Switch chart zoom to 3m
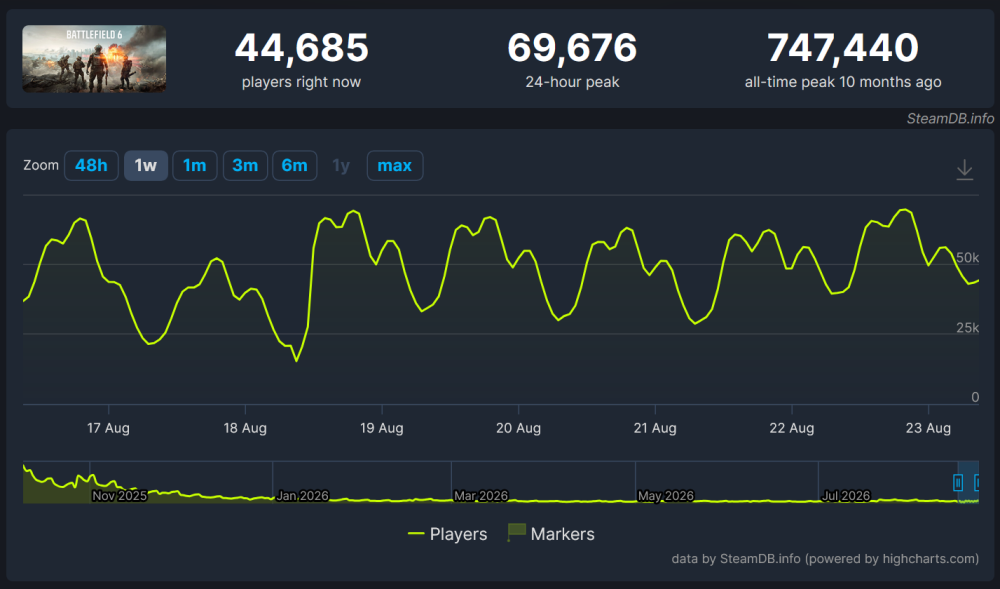Screen dimensions: 1000x589 (245, 166)
